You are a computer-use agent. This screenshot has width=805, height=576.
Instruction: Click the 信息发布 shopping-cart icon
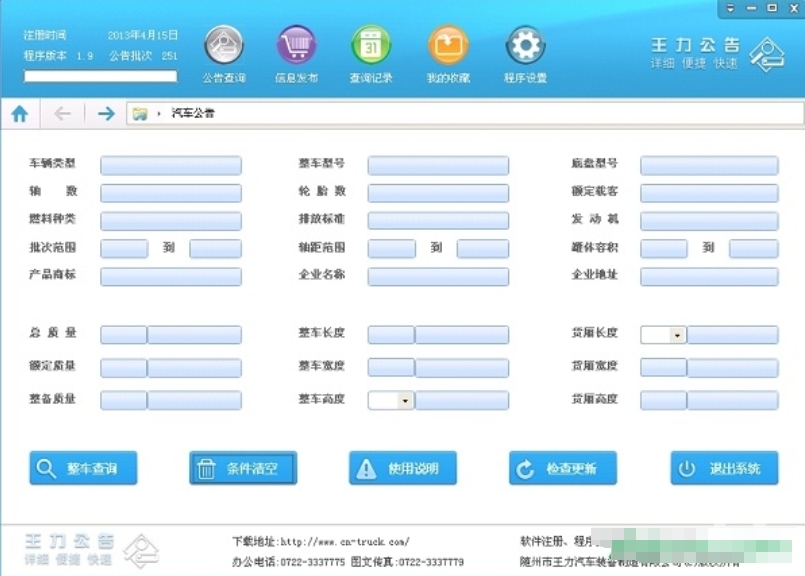296,44
